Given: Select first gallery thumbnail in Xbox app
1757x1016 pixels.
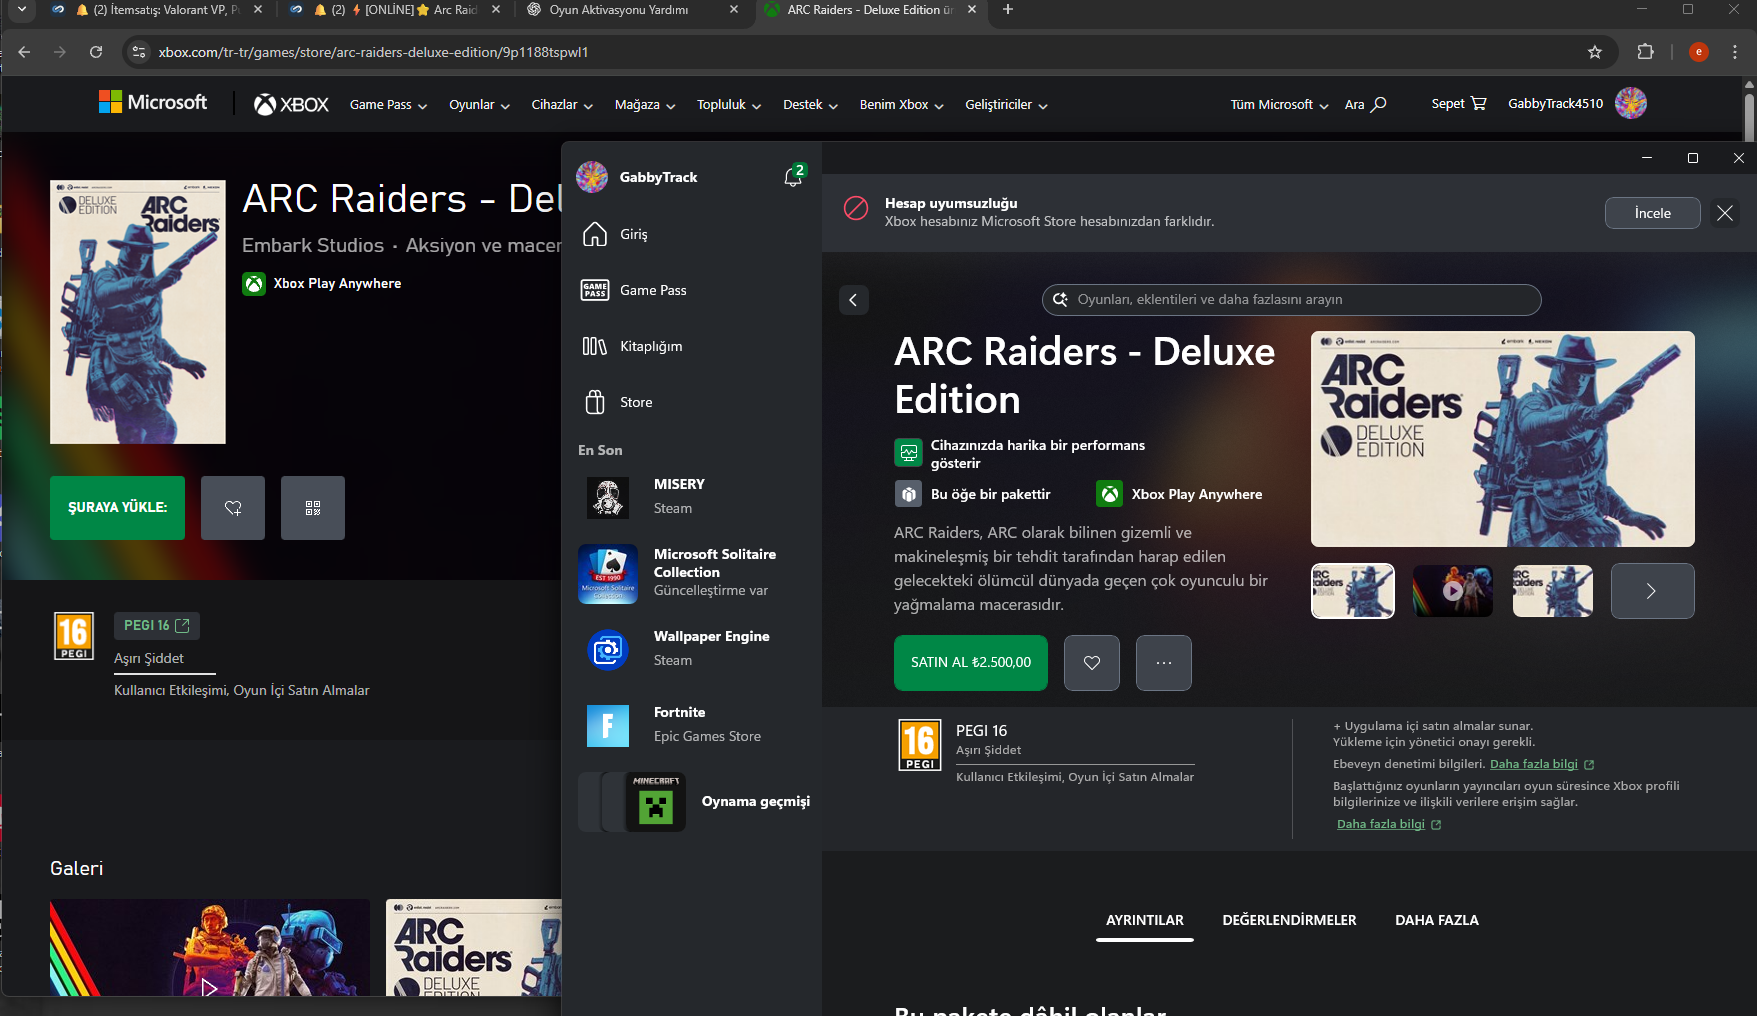Looking at the screenshot, I should pyautogui.click(x=1353, y=590).
